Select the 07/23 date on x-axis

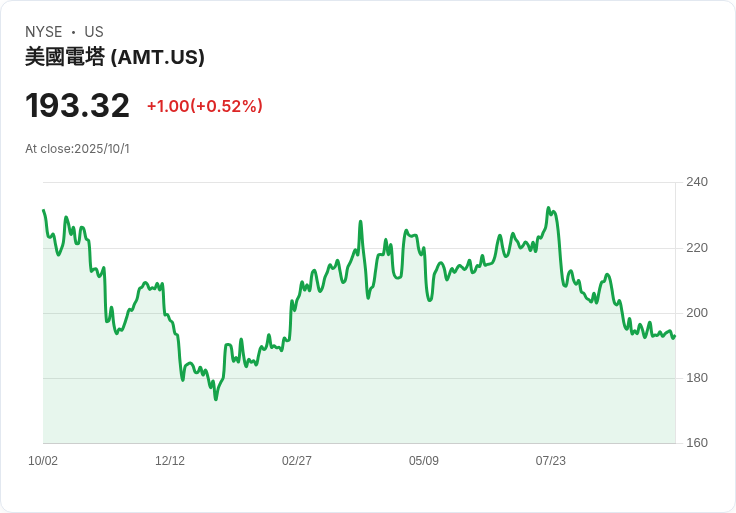point(551,461)
